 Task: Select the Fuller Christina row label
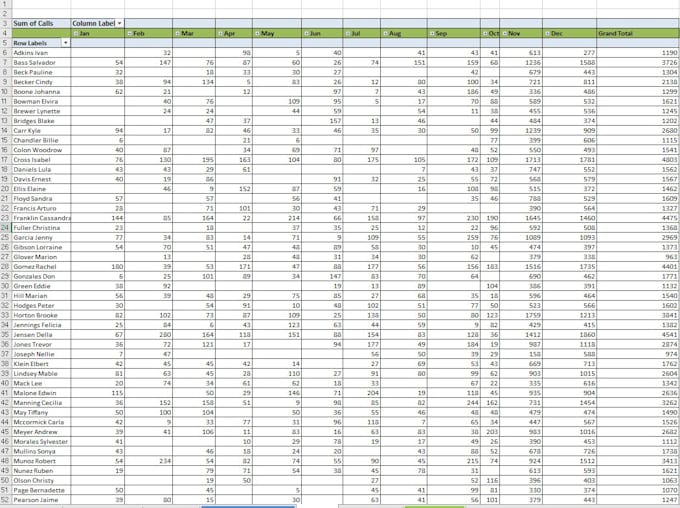tap(41, 227)
